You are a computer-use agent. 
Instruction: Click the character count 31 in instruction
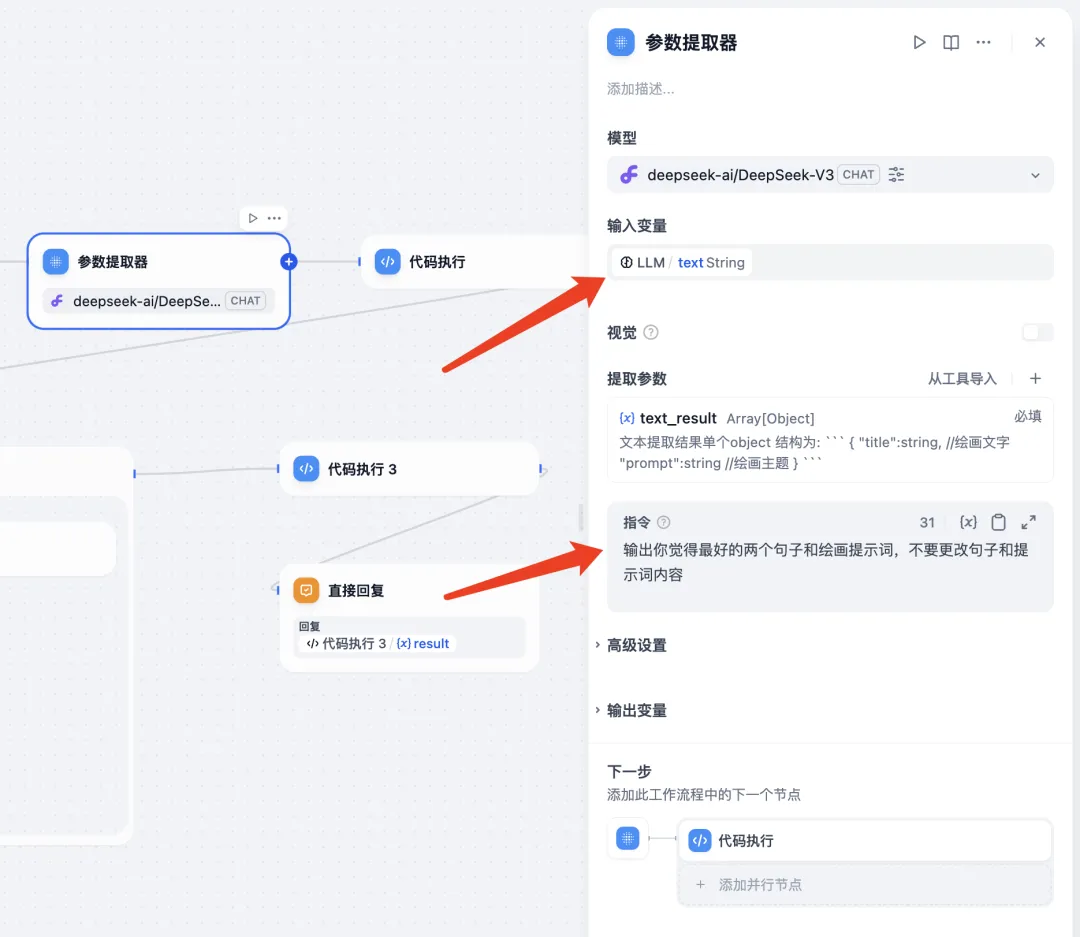point(927,523)
